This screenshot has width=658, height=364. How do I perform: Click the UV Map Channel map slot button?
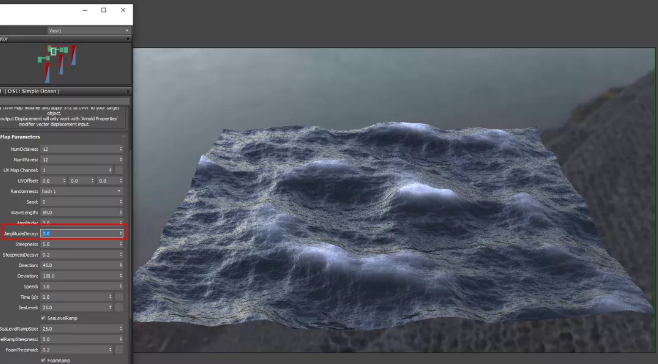[119, 170]
